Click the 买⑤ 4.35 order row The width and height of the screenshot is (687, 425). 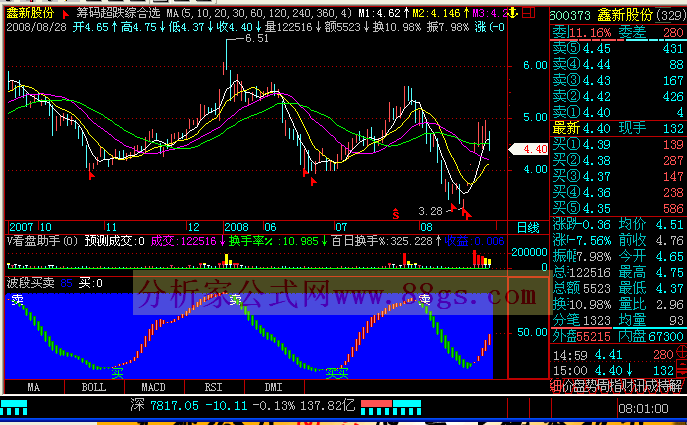[618, 209]
